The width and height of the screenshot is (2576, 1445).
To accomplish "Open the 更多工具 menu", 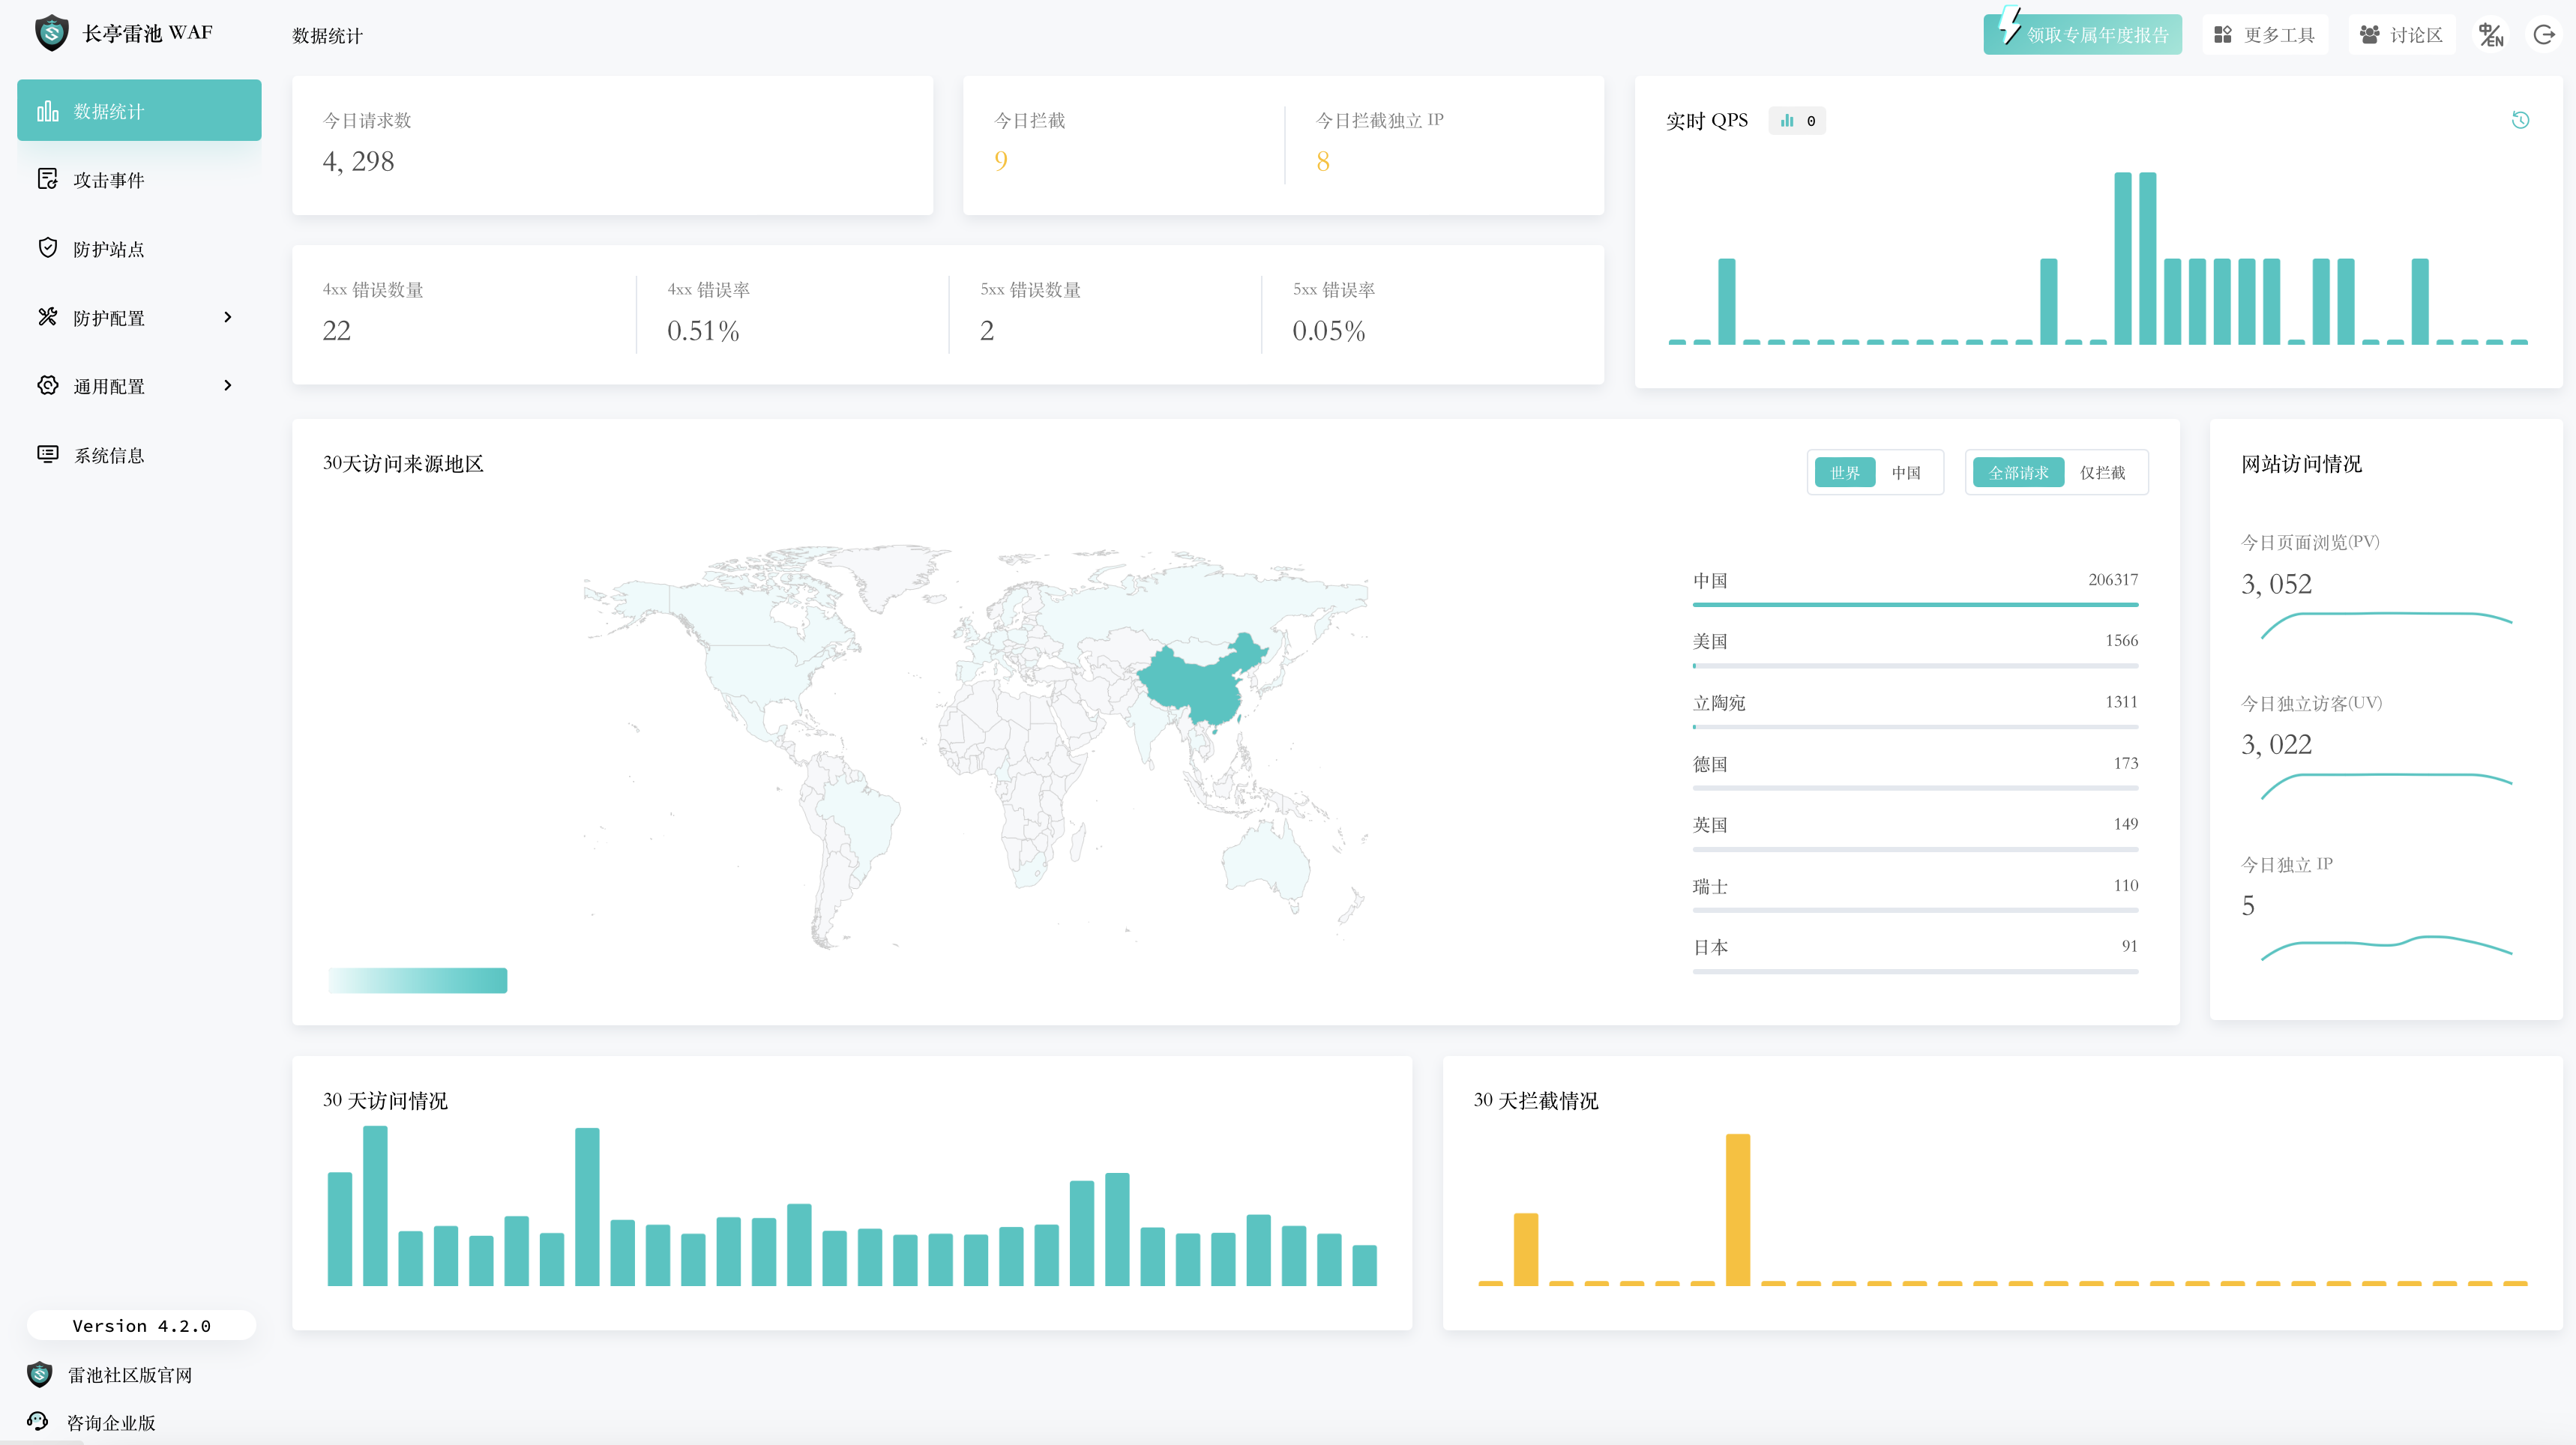I will click(x=2265, y=35).
